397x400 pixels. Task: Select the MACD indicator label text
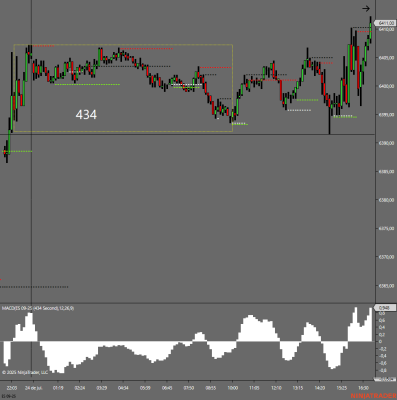38,308
